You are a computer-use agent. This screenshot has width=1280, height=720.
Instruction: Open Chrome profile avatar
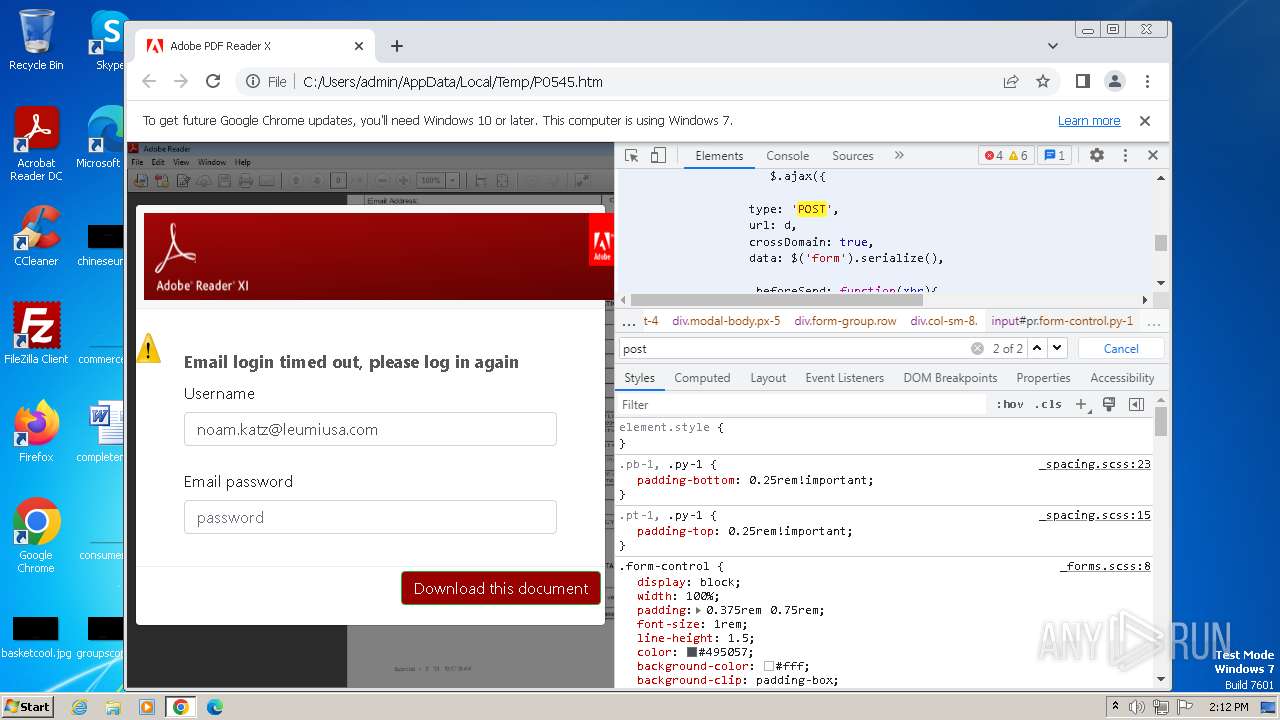pyautogui.click(x=1114, y=81)
